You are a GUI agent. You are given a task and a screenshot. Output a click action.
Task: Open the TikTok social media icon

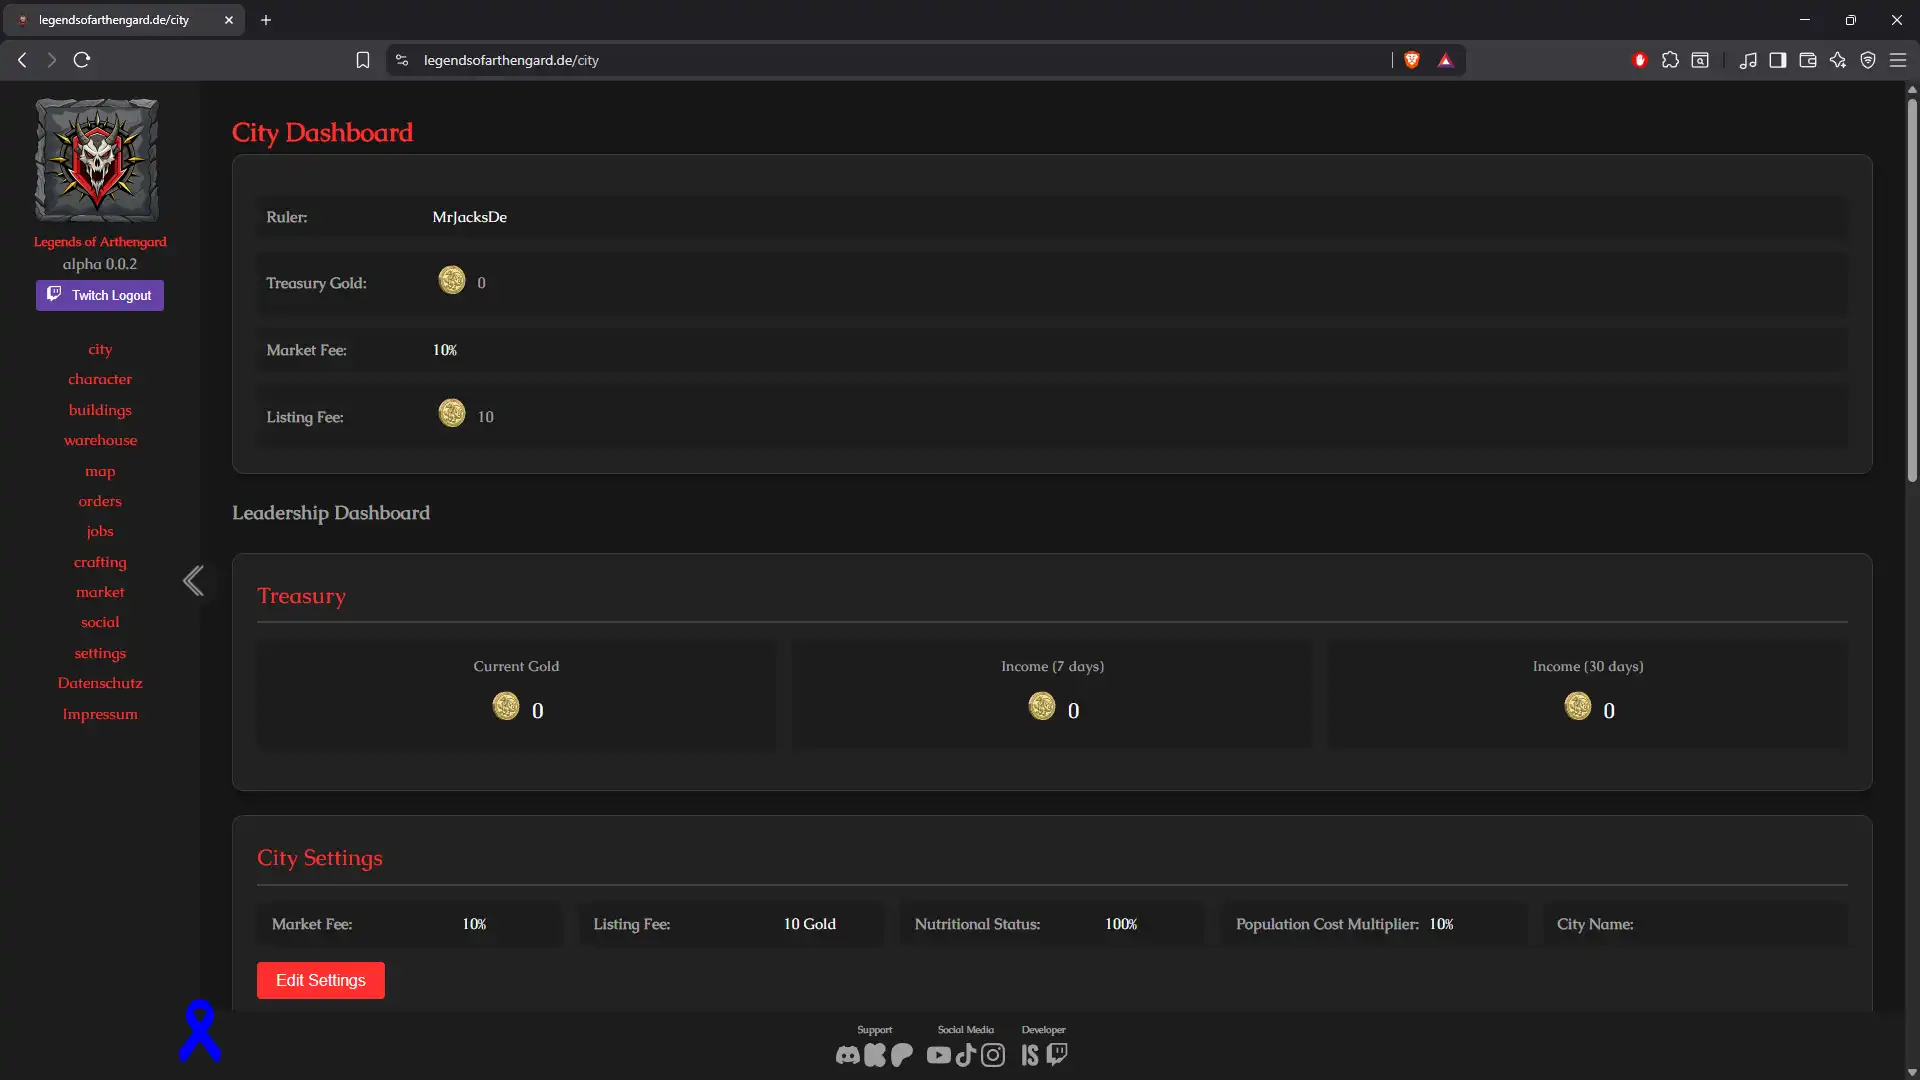point(965,1055)
